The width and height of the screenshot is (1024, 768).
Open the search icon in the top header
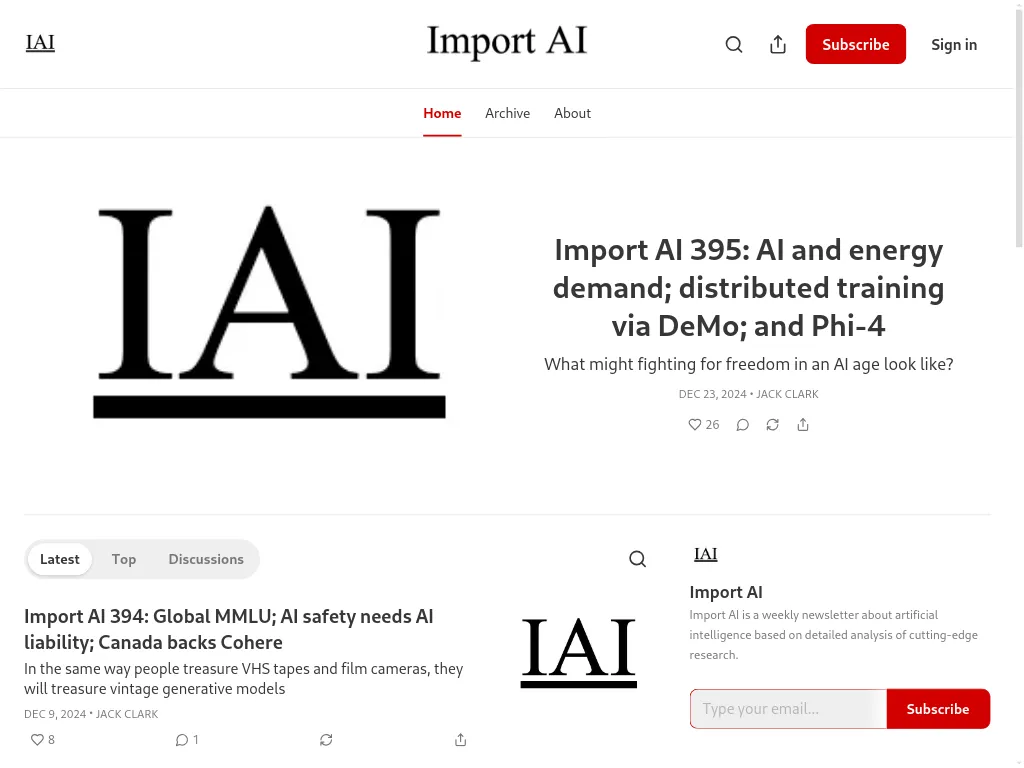[734, 44]
